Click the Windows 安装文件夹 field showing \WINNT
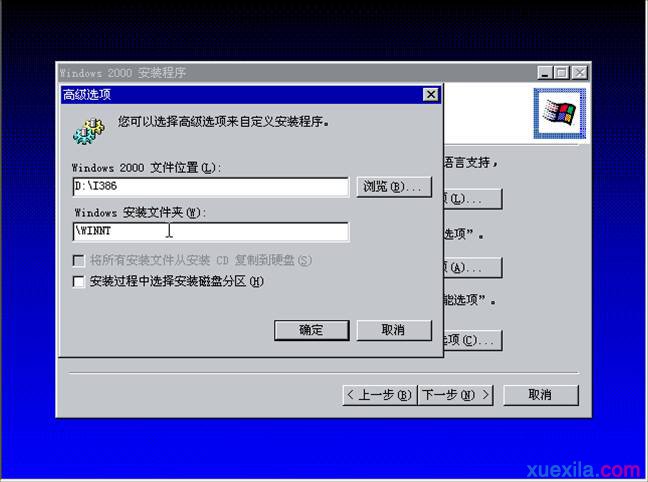 tap(210, 232)
